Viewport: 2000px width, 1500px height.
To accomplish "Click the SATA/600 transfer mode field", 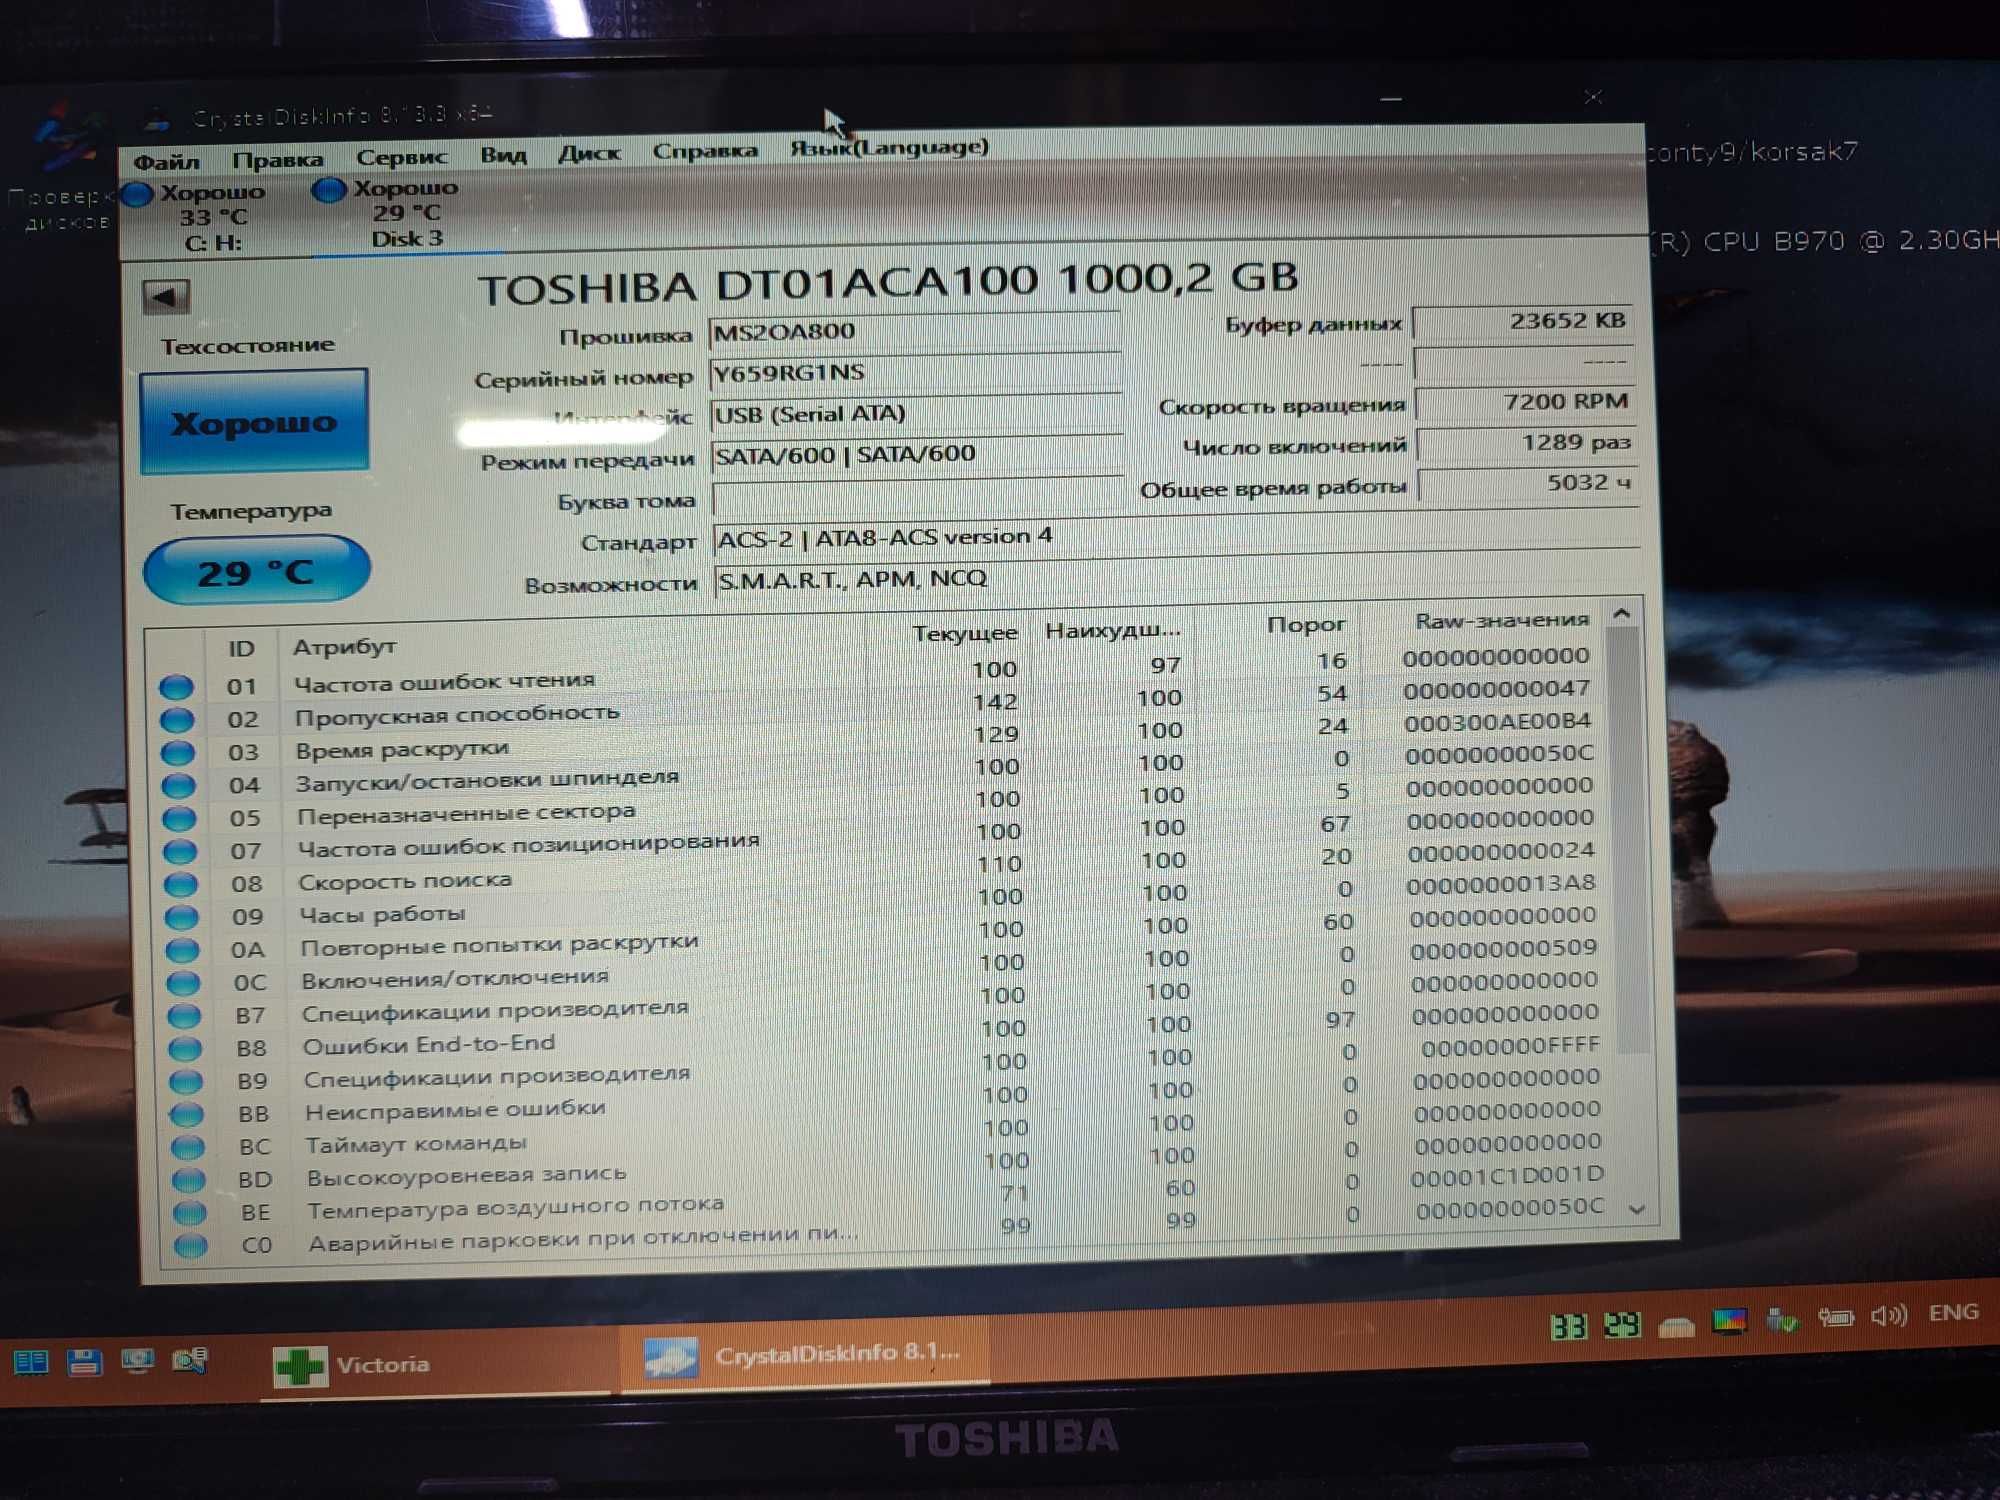I will 917,455.
